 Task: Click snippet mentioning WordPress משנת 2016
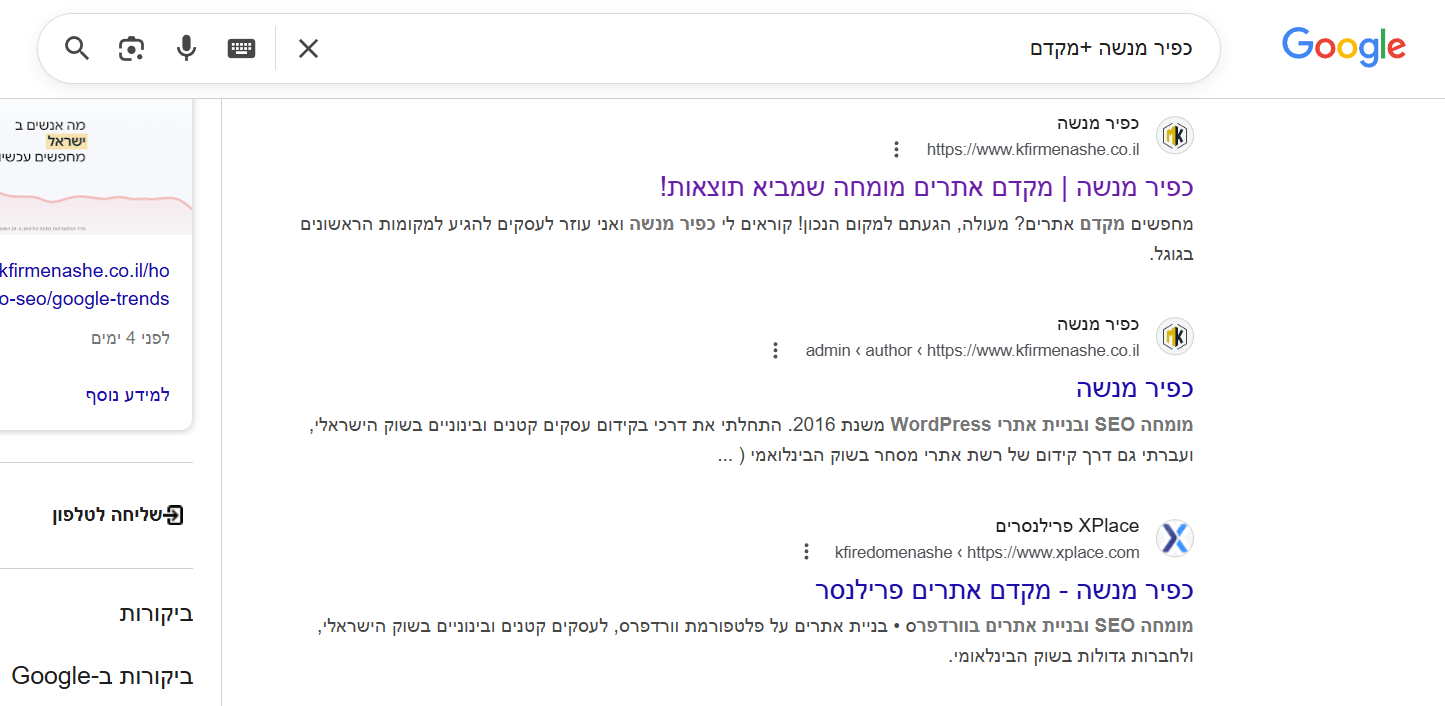click(751, 440)
